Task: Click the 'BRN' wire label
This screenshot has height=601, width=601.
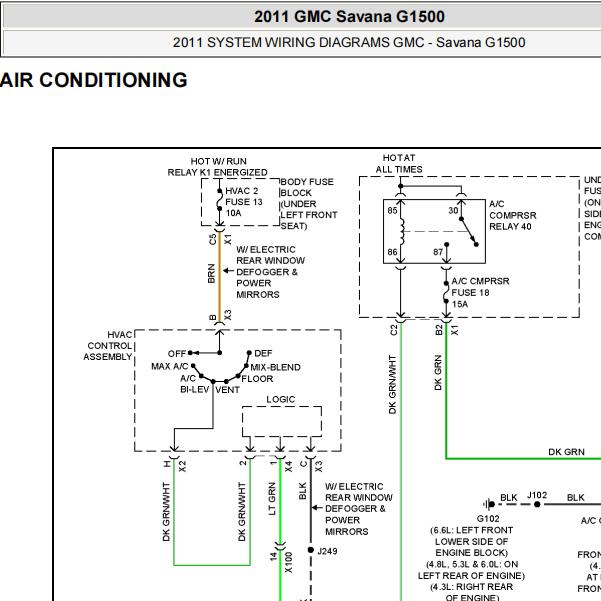Action: tap(211, 273)
